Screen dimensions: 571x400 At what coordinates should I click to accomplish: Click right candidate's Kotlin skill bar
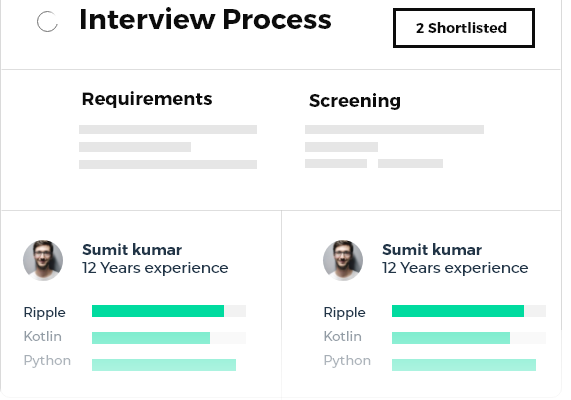469,338
